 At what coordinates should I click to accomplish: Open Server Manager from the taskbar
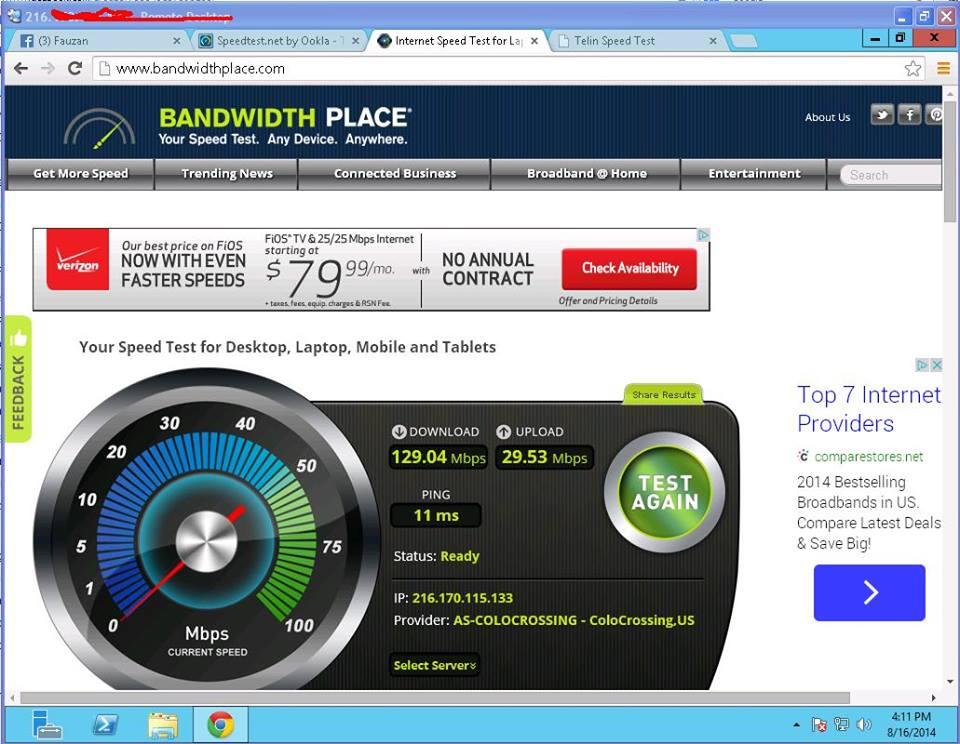click(x=47, y=725)
